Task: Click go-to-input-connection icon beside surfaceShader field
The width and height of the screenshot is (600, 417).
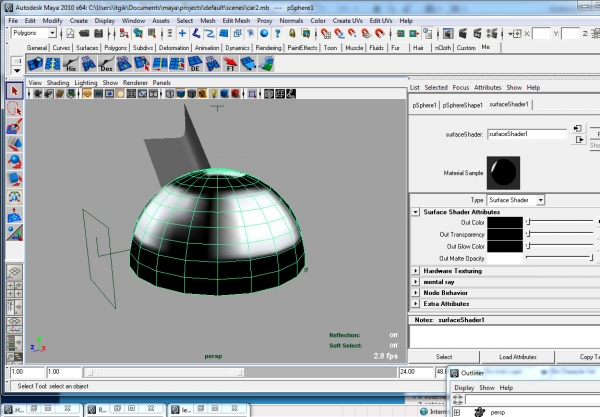Action: (x=578, y=129)
